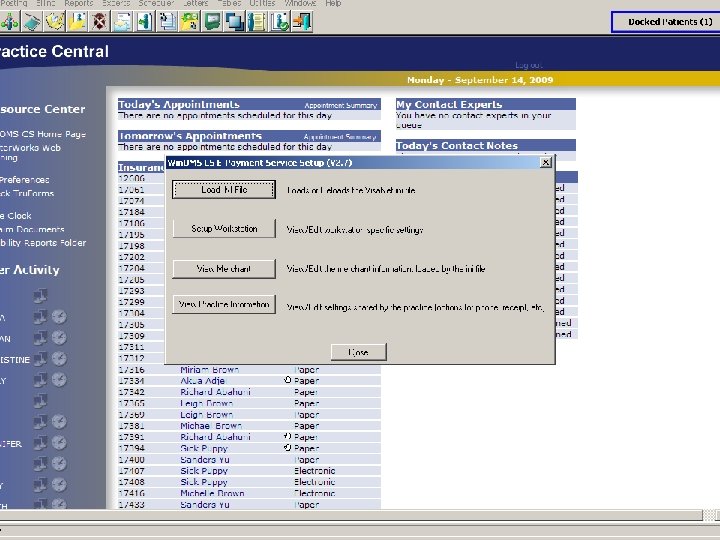The height and width of the screenshot is (540, 720).
Task: Open the yellow patient folder toolbar icon
Action: [77, 22]
